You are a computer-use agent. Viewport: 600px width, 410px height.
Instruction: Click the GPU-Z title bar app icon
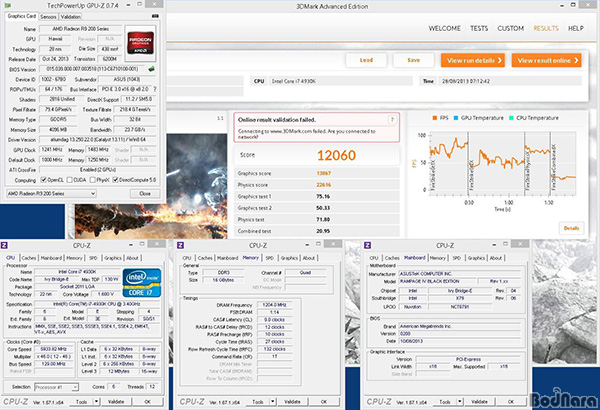(7, 5)
